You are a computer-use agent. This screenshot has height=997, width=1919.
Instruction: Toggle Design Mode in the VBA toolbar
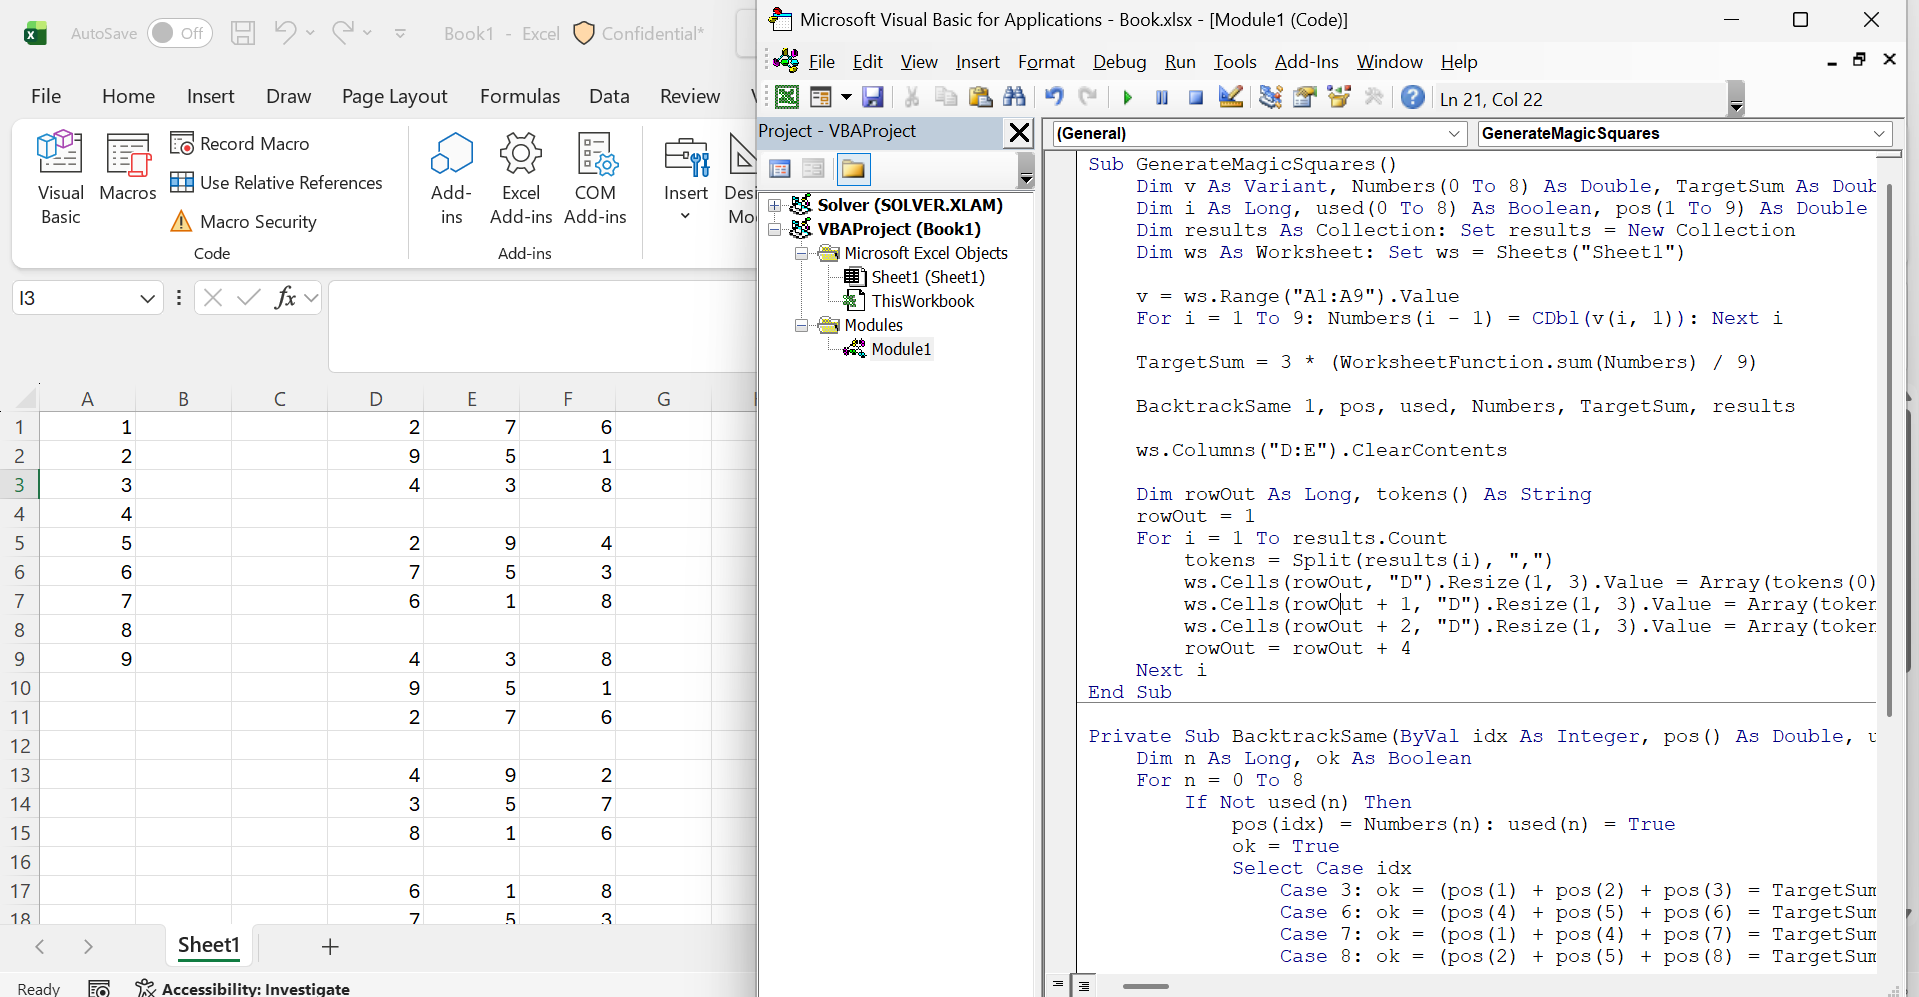(x=1231, y=97)
